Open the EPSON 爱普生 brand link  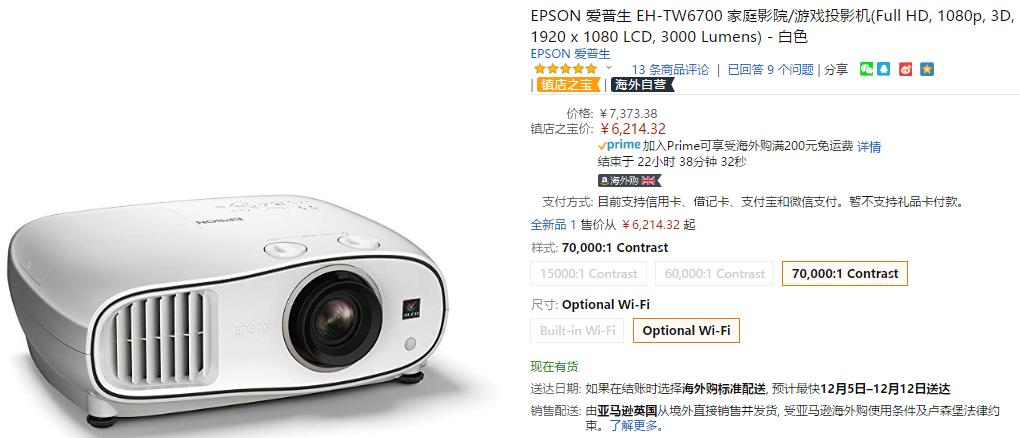point(570,54)
